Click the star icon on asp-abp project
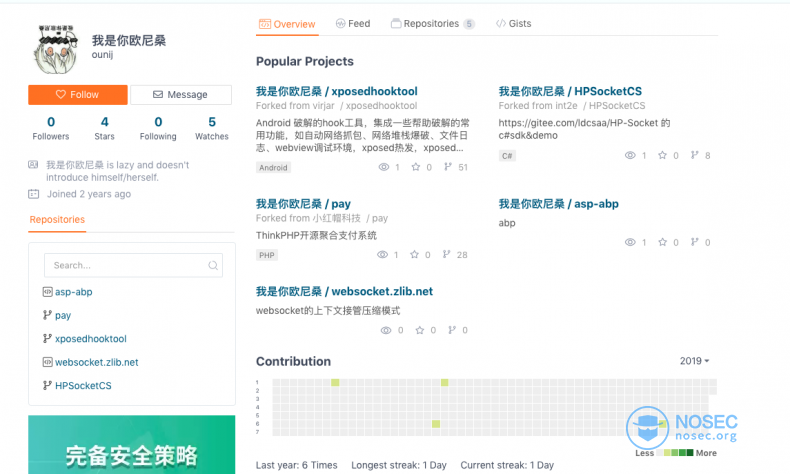This screenshot has width=790, height=474. [663, 242]
